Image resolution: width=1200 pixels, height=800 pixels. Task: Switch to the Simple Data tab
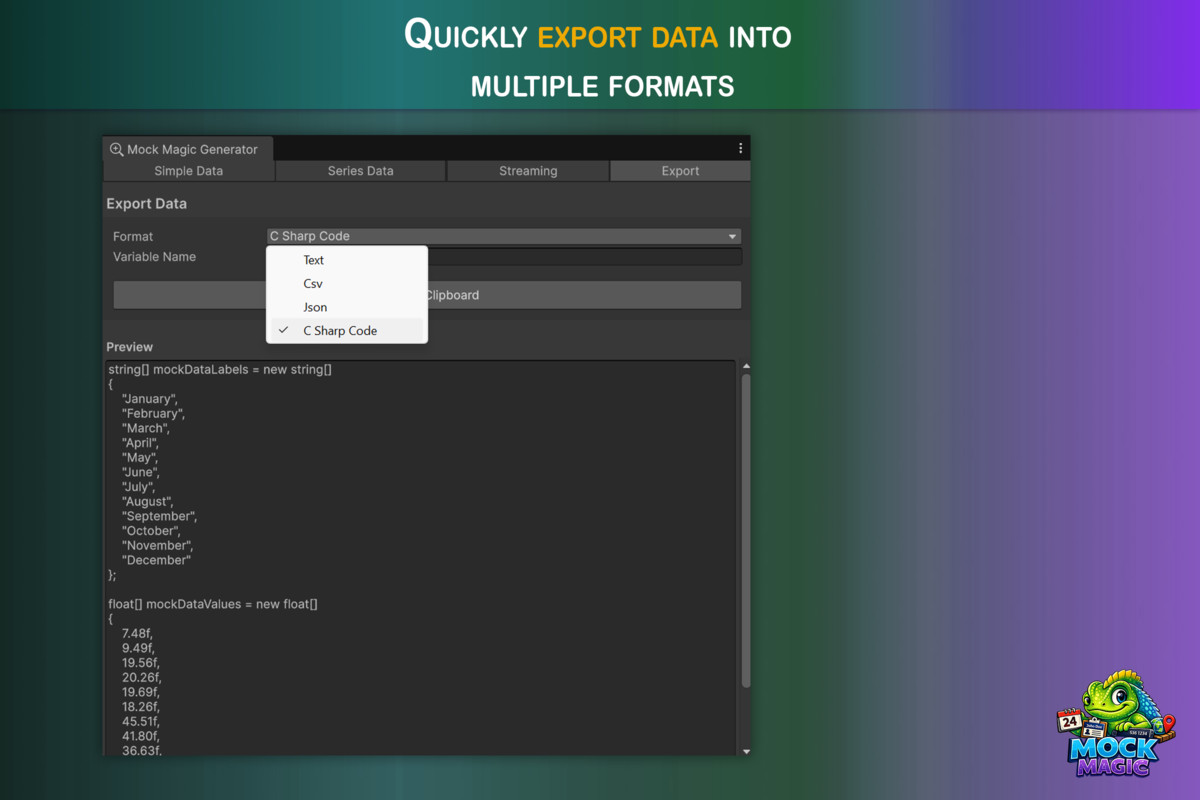pos(189,171)
